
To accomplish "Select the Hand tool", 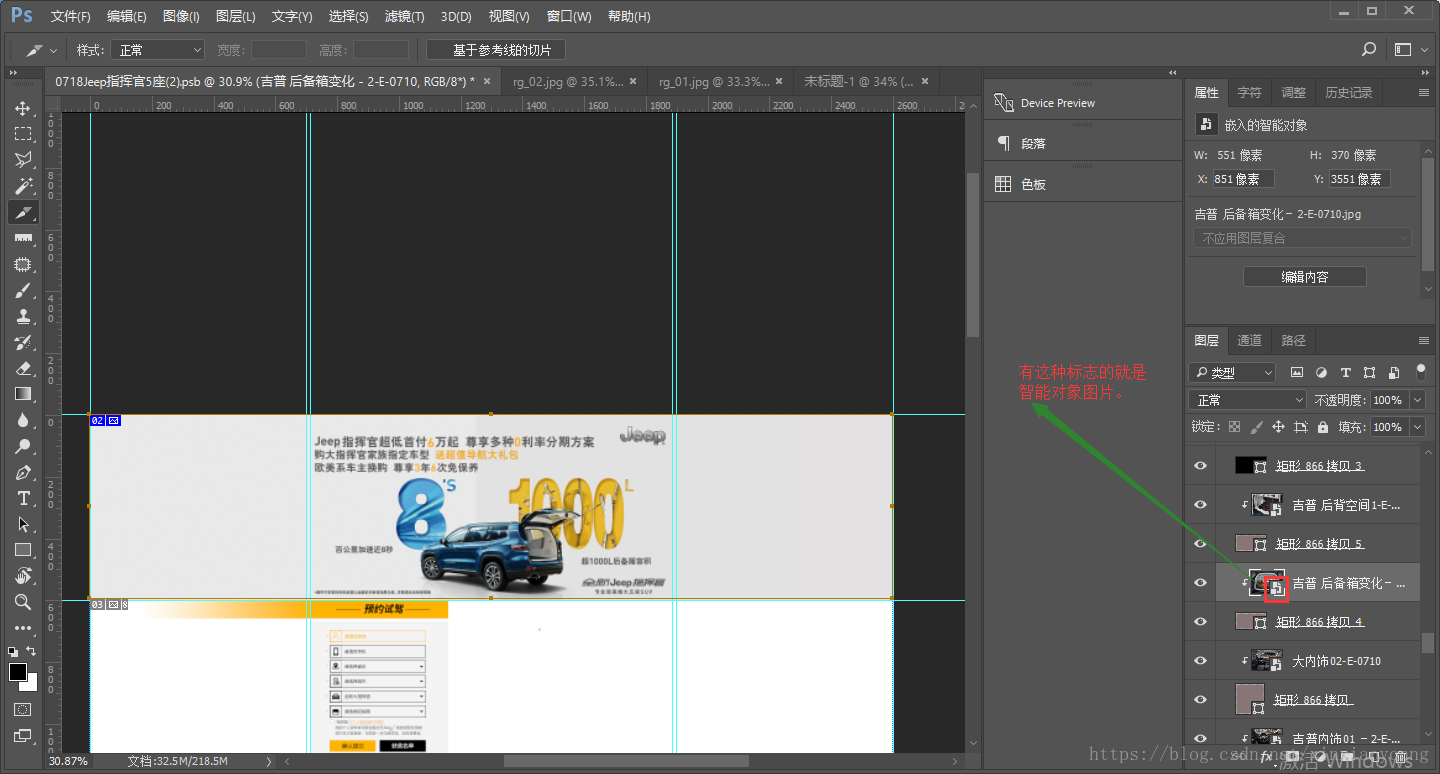I will pyautogui.click(x=23, y=576).
